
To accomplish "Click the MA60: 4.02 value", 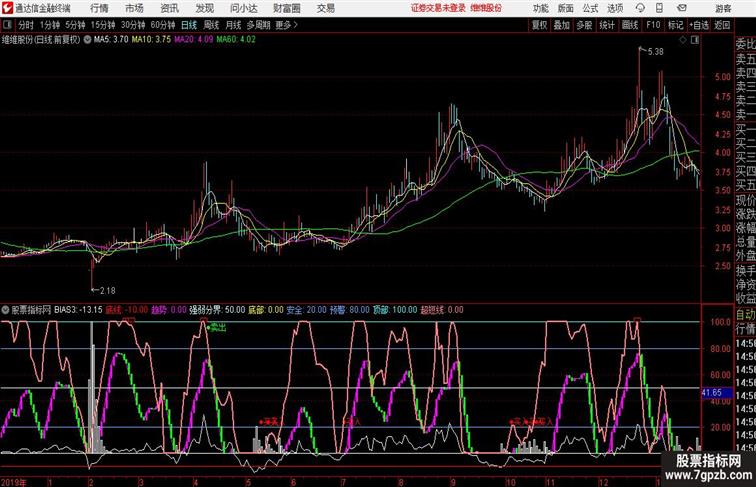I will pos(236,40).
